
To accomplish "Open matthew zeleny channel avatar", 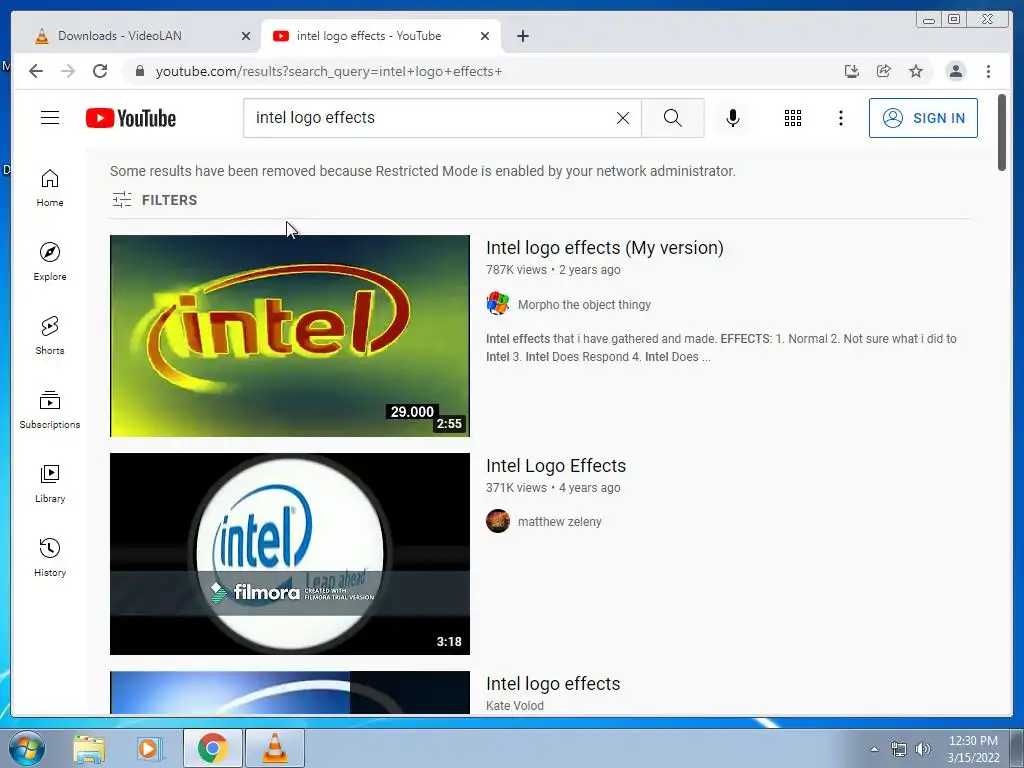I will pos(498,521).
